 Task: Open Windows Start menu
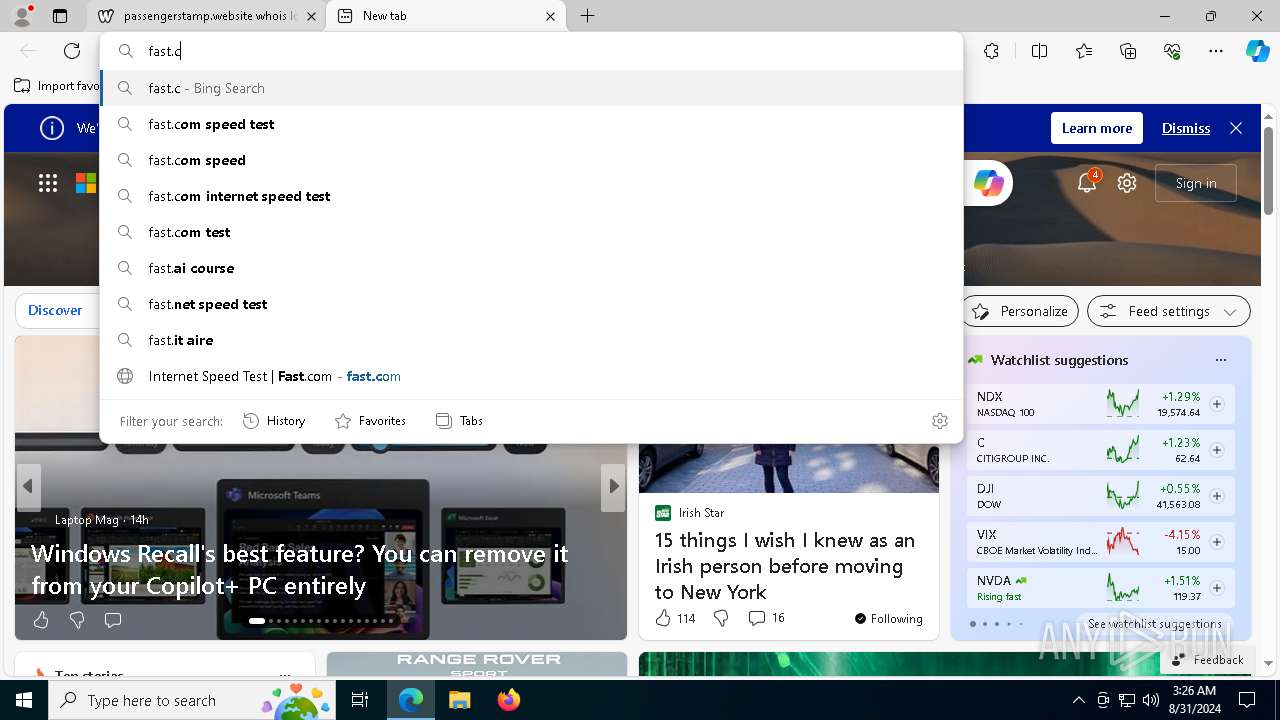click(24, 700)
